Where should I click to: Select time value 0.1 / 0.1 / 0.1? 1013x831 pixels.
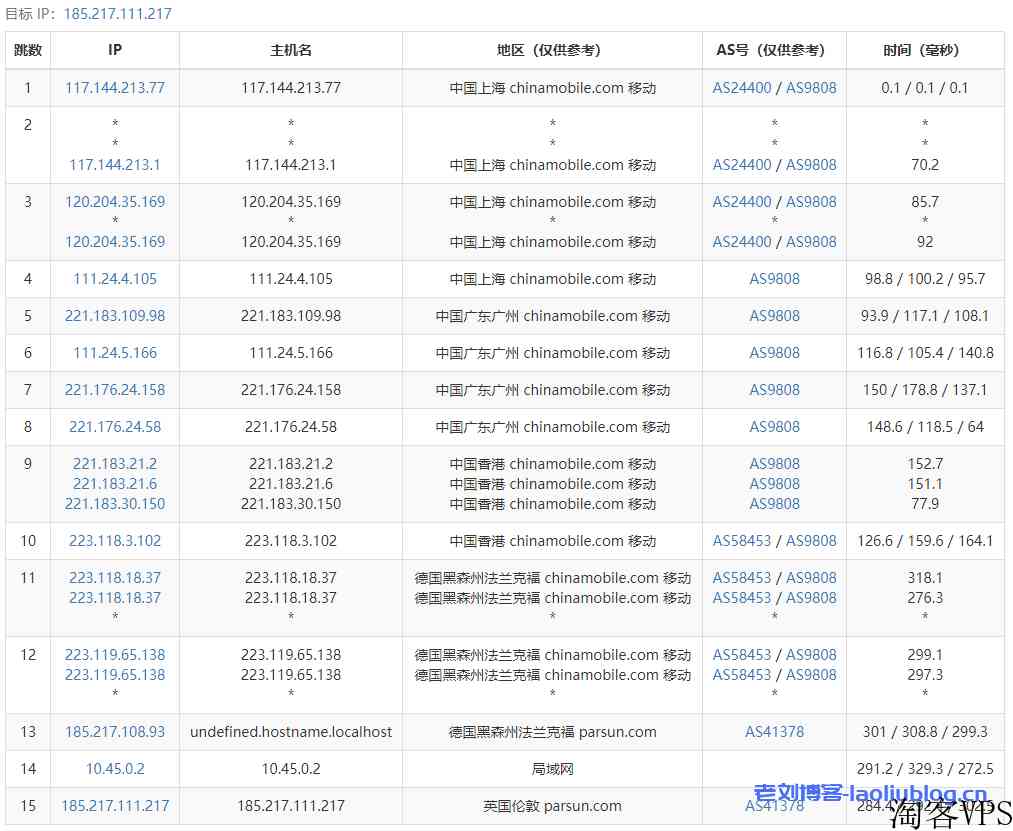[x=925, y=88]
